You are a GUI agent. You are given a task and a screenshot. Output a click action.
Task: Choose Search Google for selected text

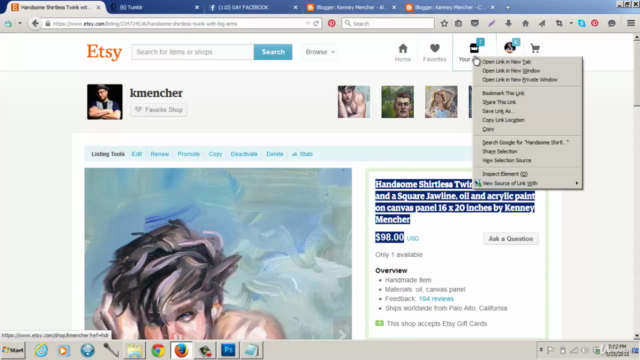pyautogui.click(x=527, y=142)
